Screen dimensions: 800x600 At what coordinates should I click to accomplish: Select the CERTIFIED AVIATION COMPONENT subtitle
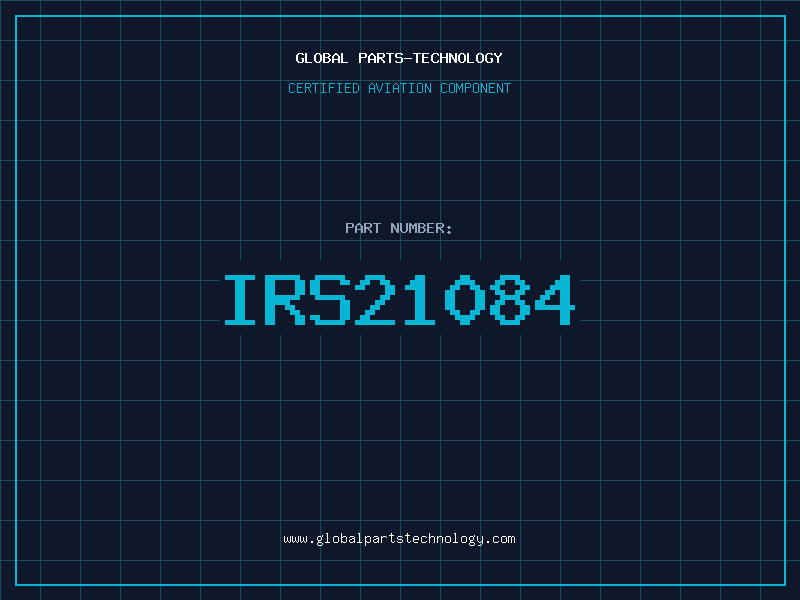pos(399,88)
